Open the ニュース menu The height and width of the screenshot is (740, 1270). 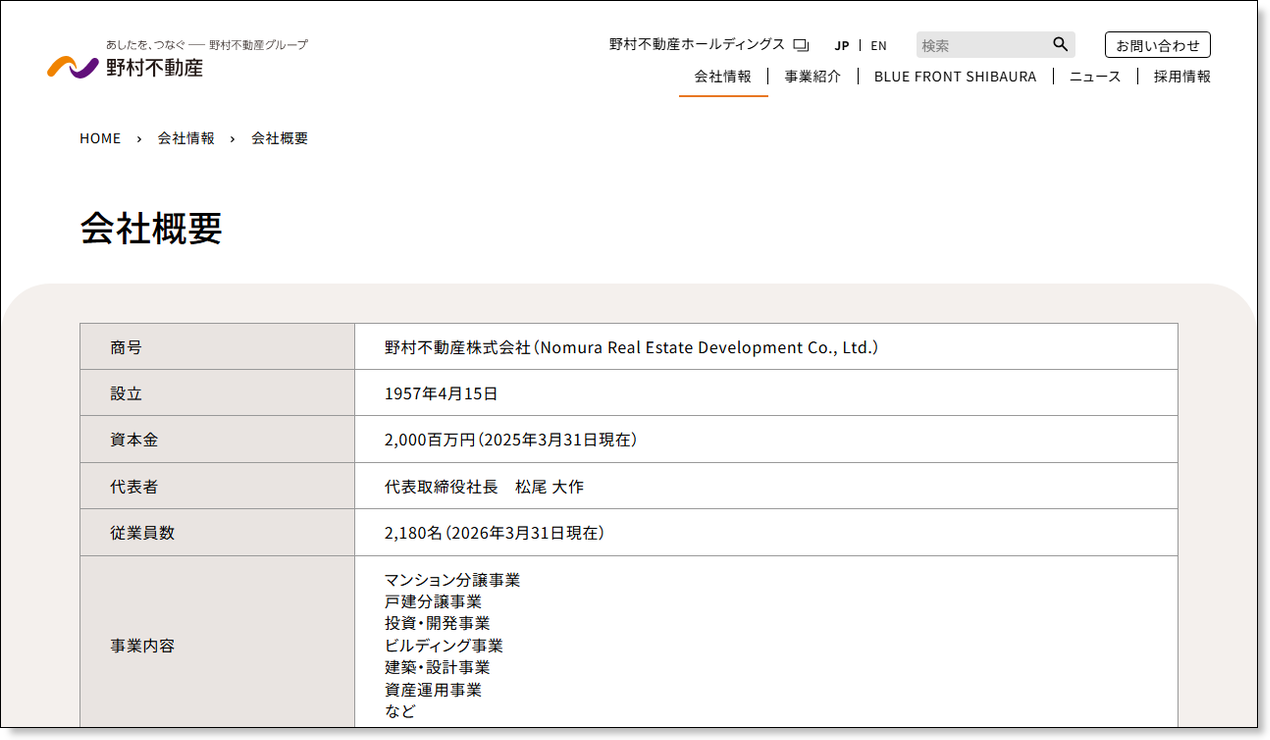point(1095,76)
